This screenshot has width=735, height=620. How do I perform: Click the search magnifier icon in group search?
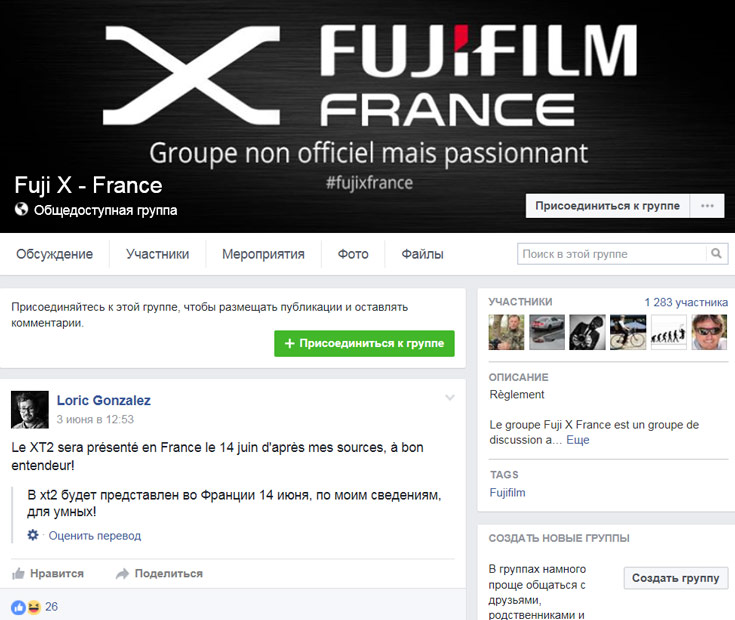pyautogui.click(x=716, y=254)
